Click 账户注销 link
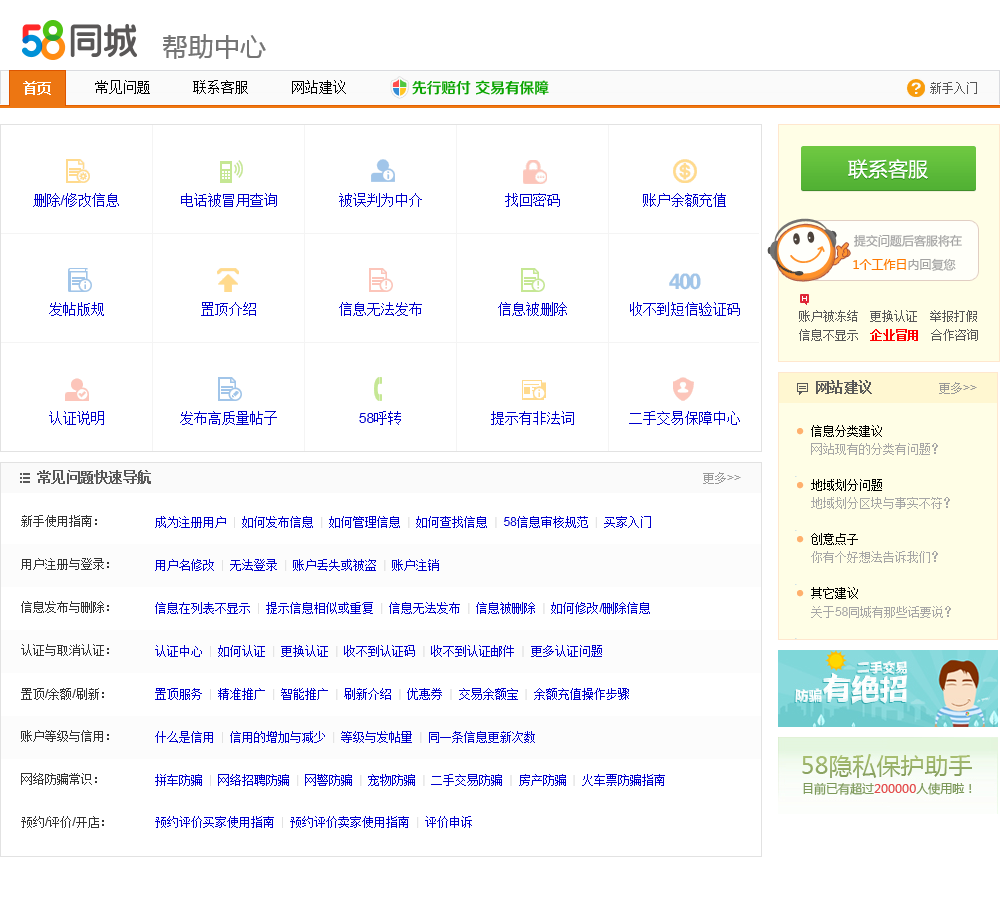 415,565
